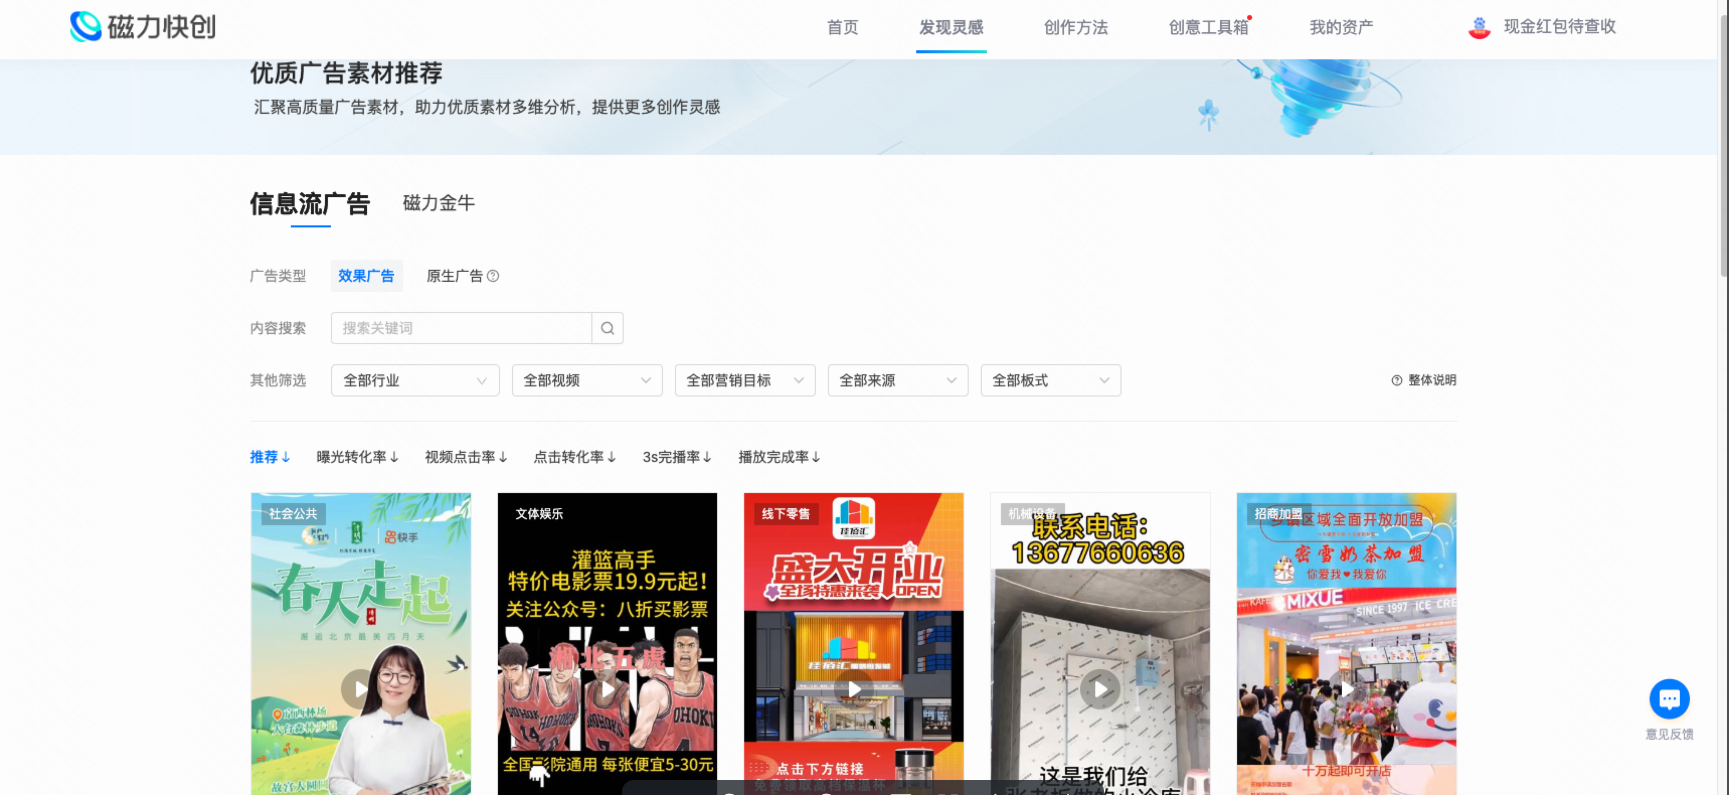
Task: Sort by 视频点击率
Action: [x=466, y=457]
